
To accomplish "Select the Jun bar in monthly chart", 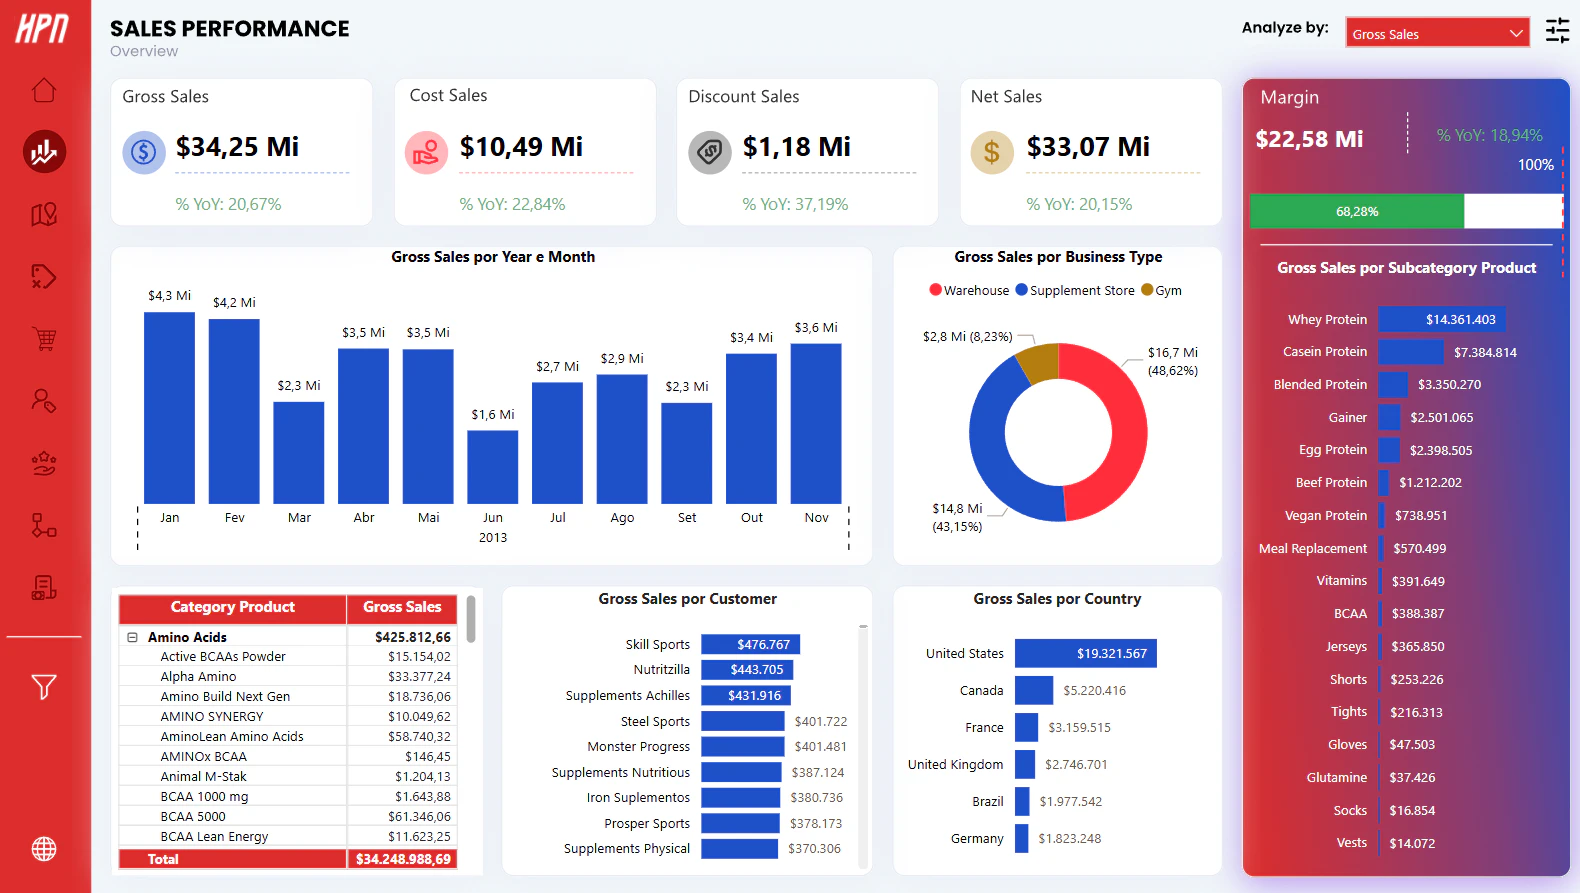I will 493,467.
